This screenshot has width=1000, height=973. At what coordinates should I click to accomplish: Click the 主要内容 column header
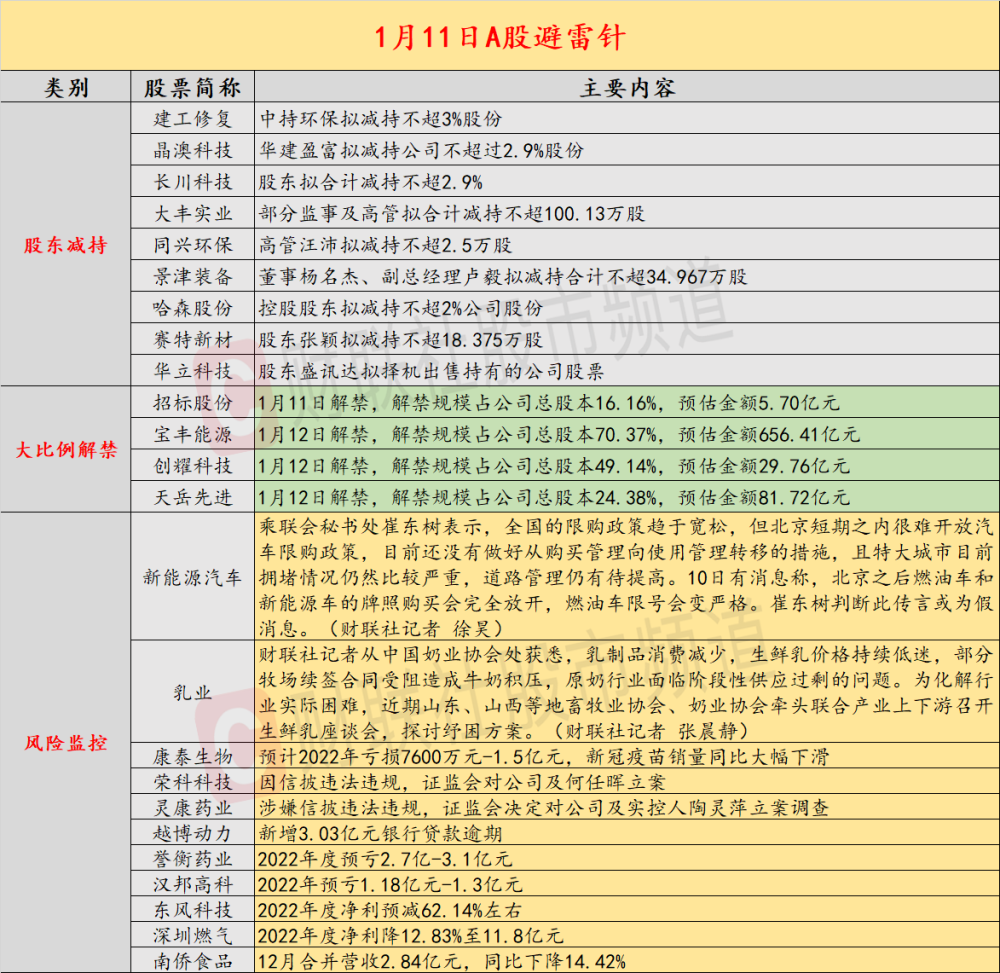click(x=627, y=87)
